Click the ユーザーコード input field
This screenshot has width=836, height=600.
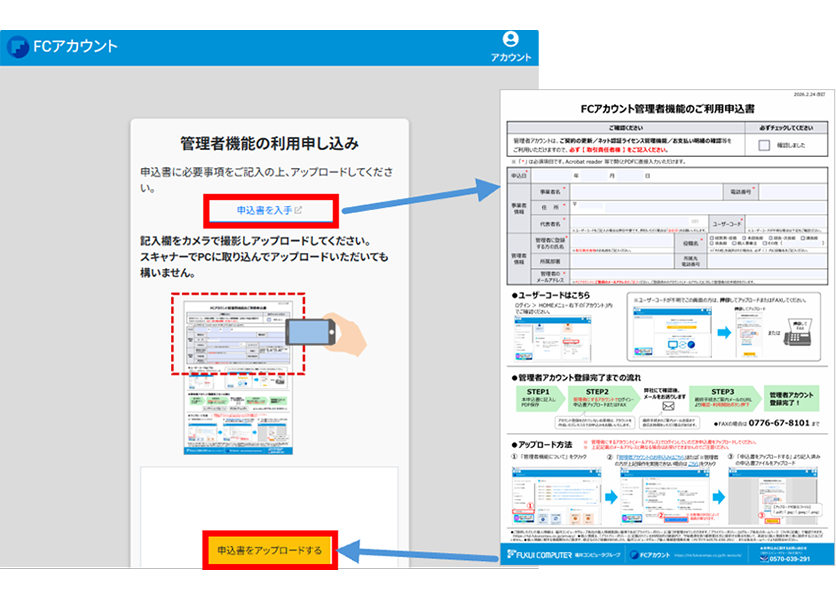coord(786,221)
